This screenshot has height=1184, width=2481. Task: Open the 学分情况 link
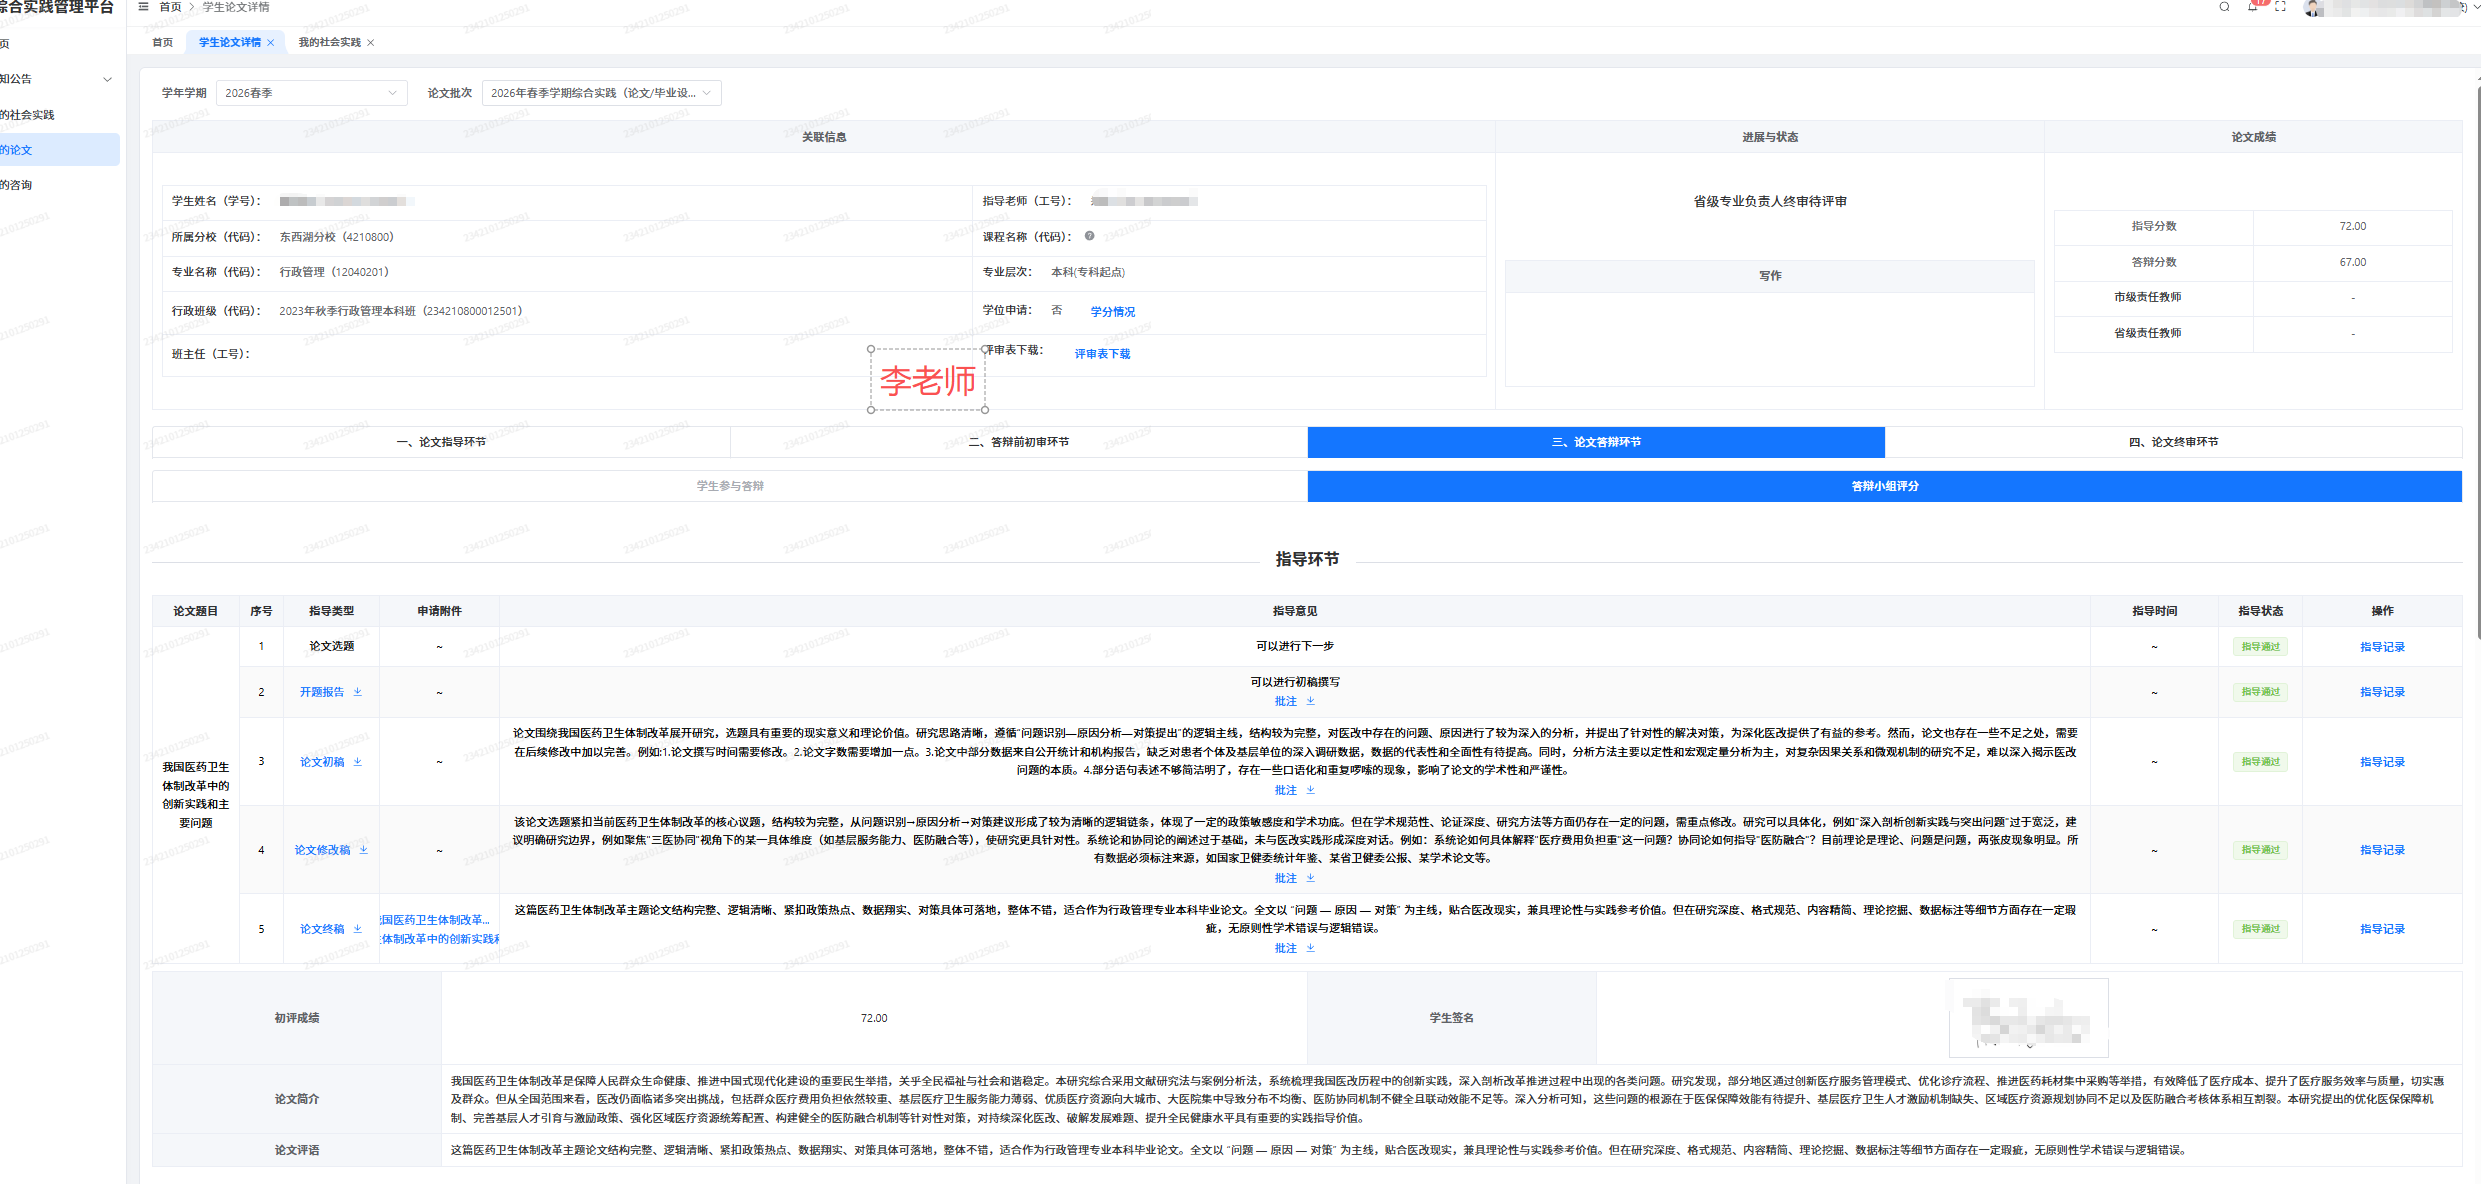[x=1112, y=312]
